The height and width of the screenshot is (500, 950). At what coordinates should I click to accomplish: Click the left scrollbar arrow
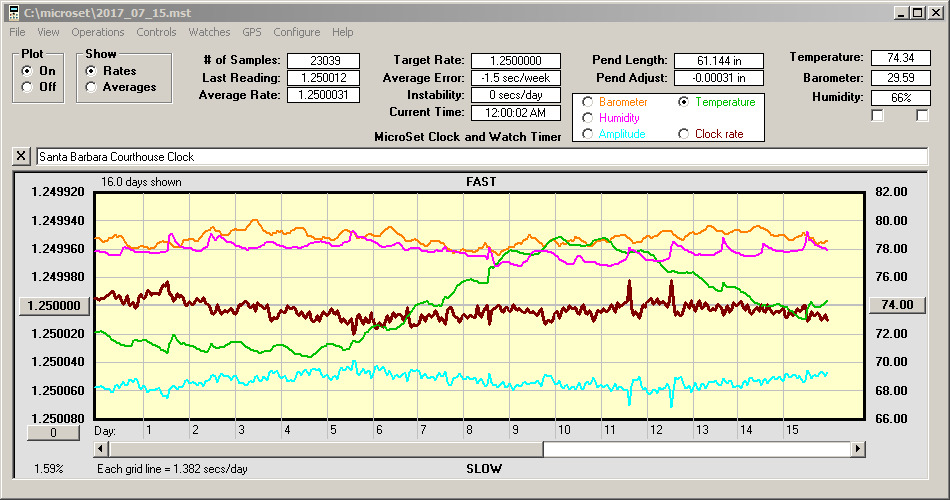(x=102, y=449)
